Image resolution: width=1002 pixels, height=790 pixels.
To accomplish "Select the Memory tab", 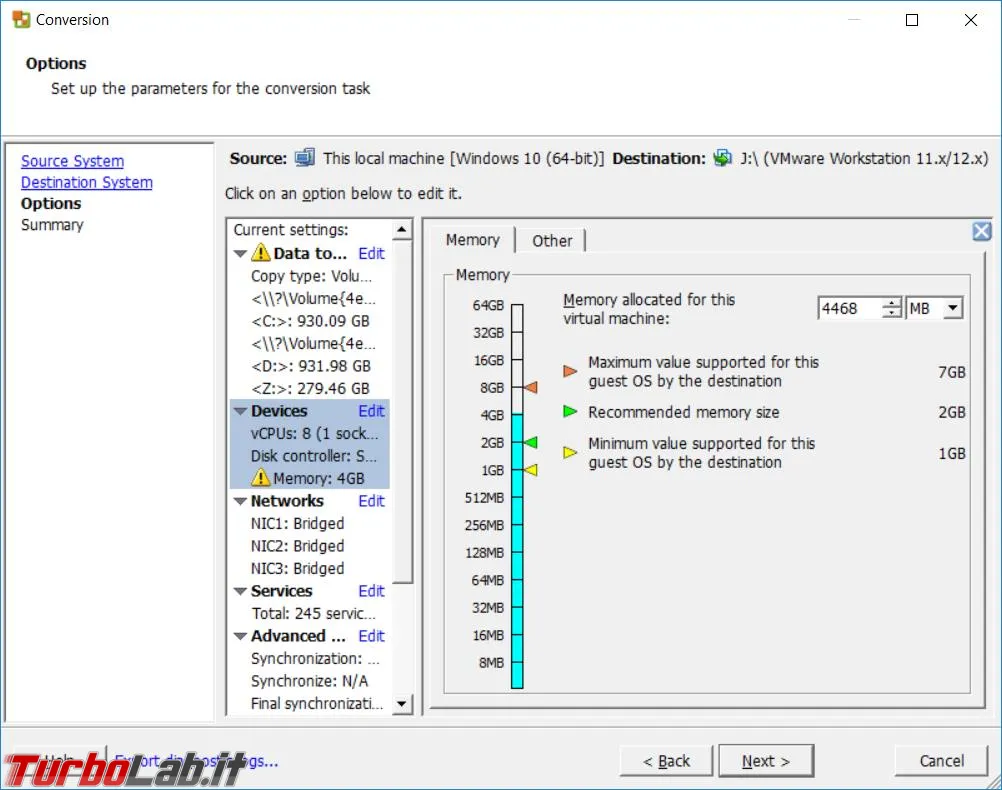I will point(473,240).
